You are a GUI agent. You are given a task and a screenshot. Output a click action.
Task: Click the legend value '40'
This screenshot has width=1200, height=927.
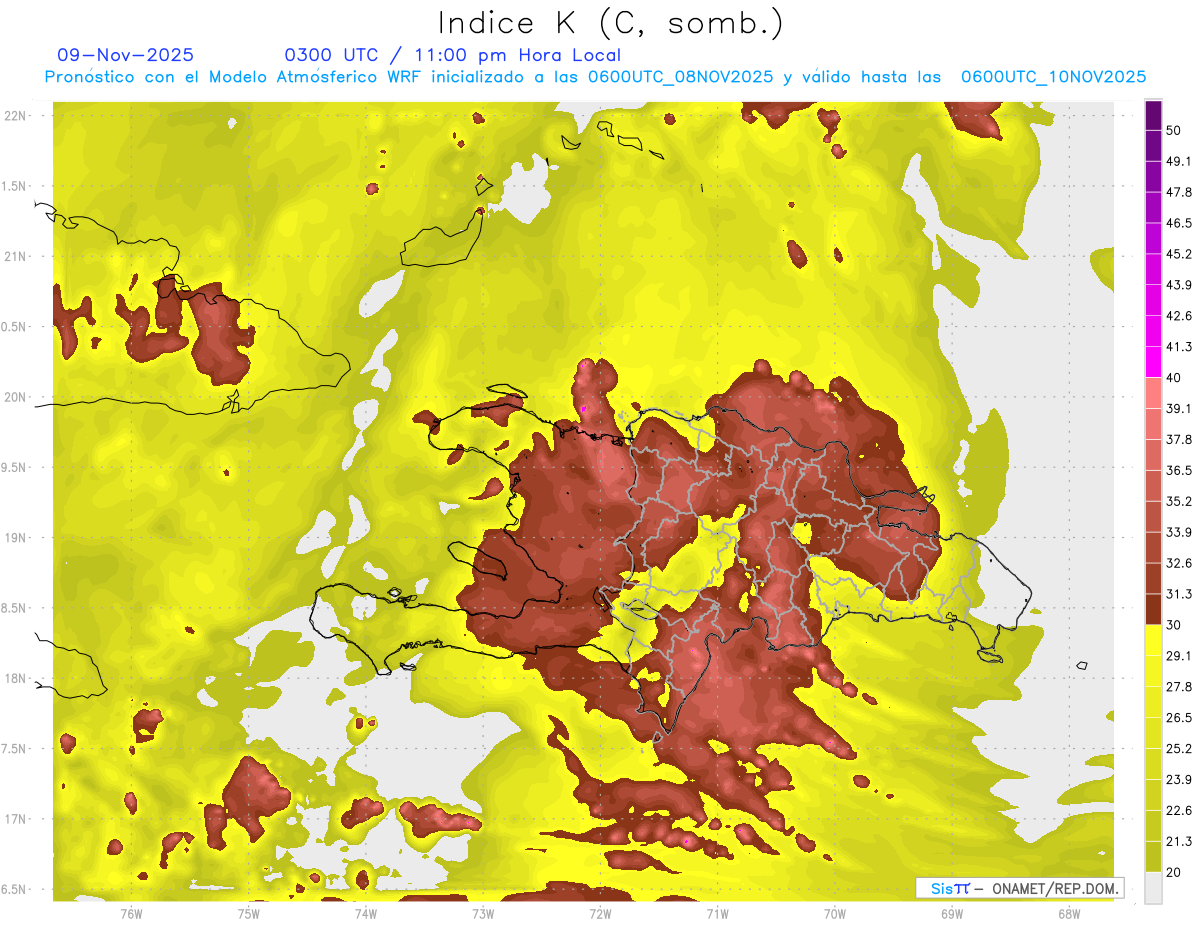coord(1174,377)
